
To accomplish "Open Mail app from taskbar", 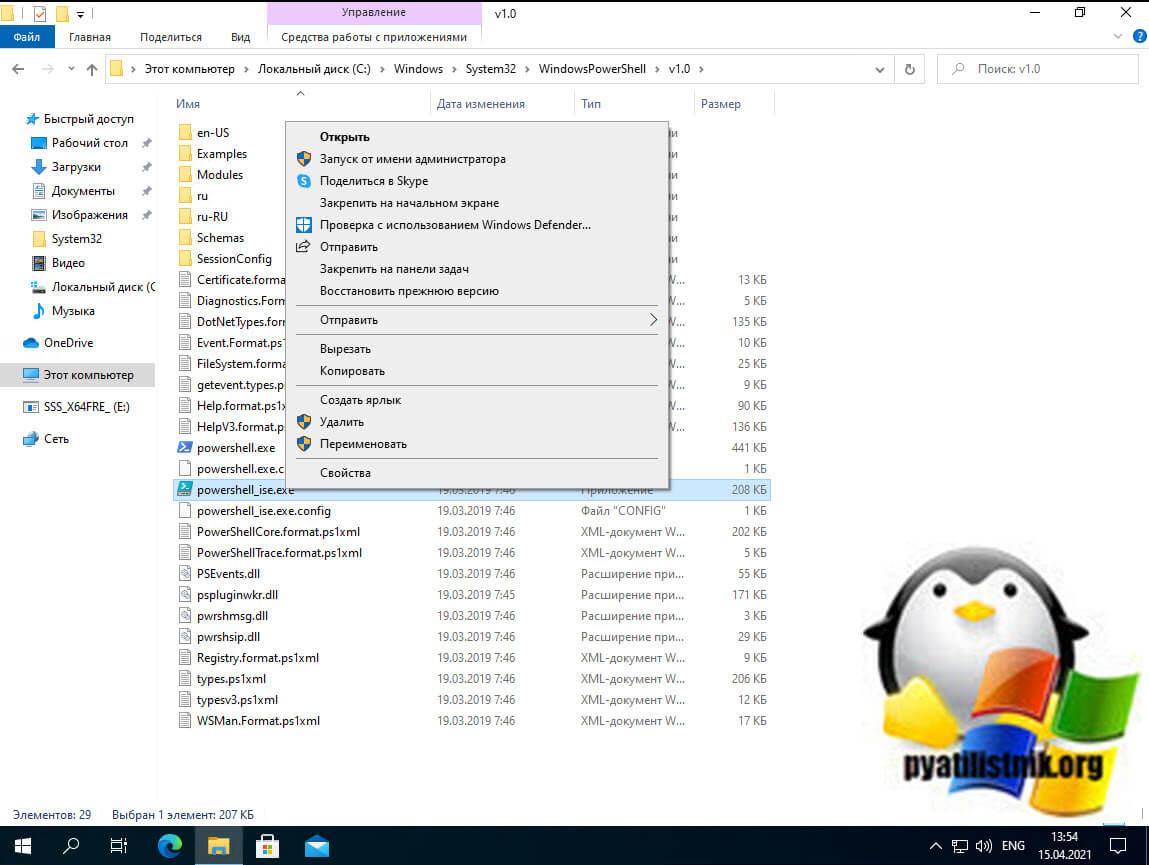I will pos(317,847).
